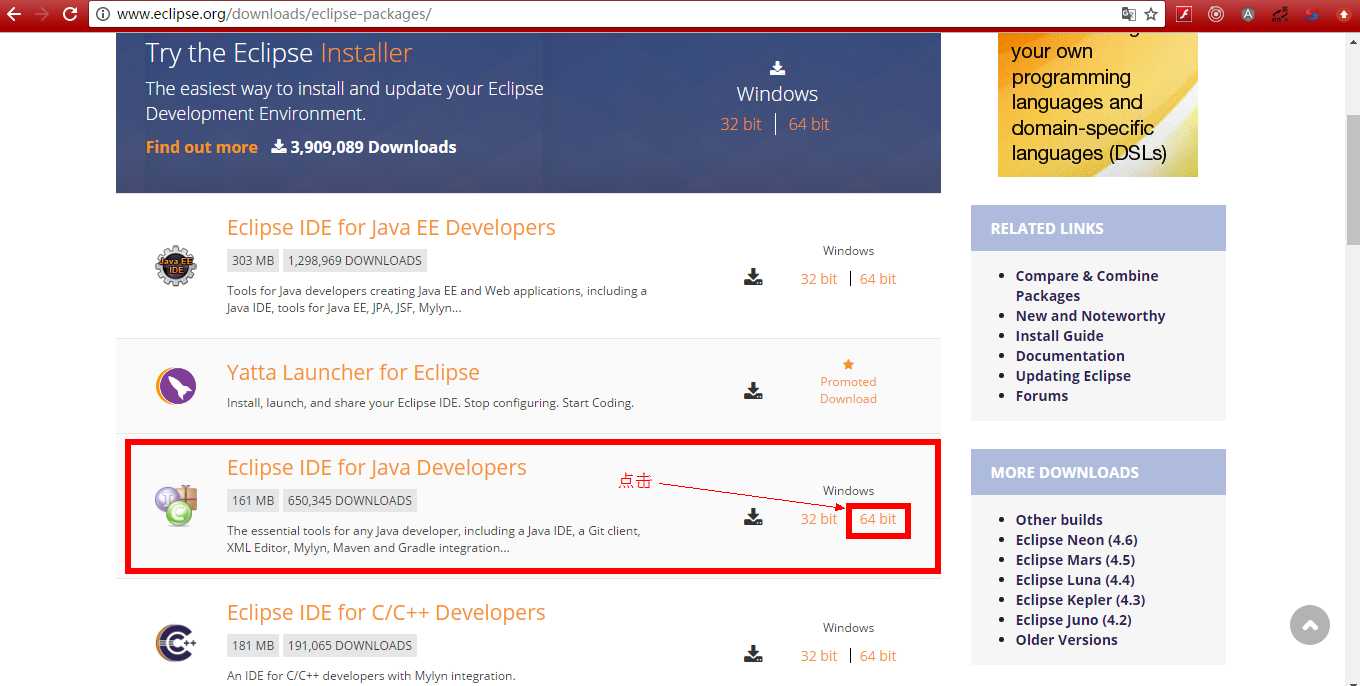Click the '161 MB' size badge

(253, 500)
